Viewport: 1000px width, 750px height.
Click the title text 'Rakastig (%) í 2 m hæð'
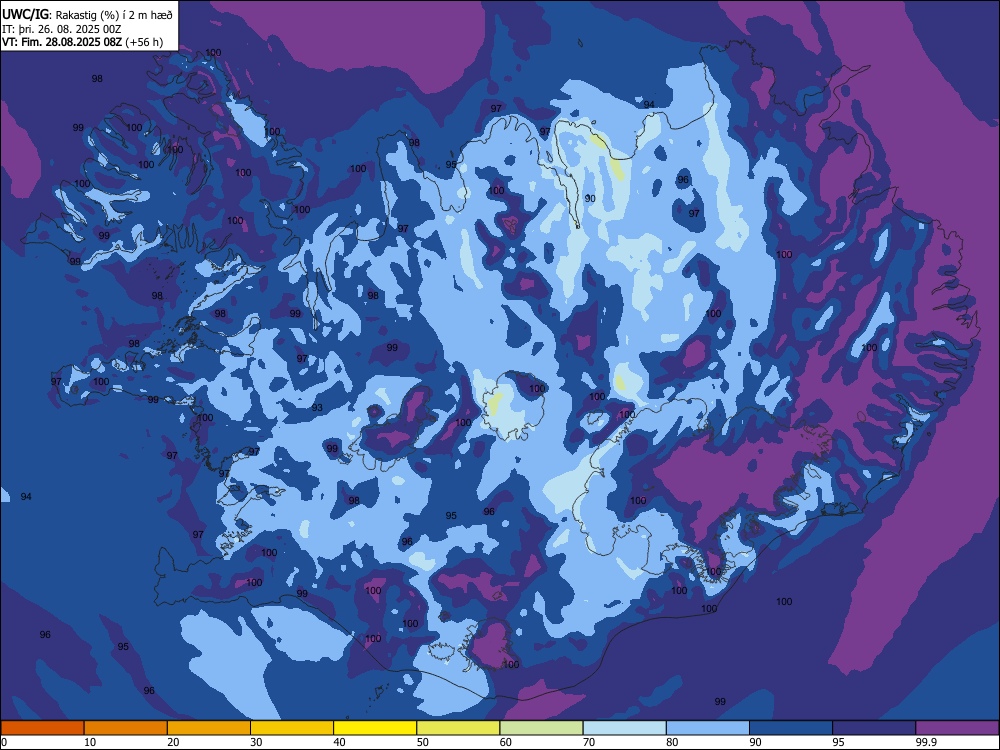[x=114, y=14]
